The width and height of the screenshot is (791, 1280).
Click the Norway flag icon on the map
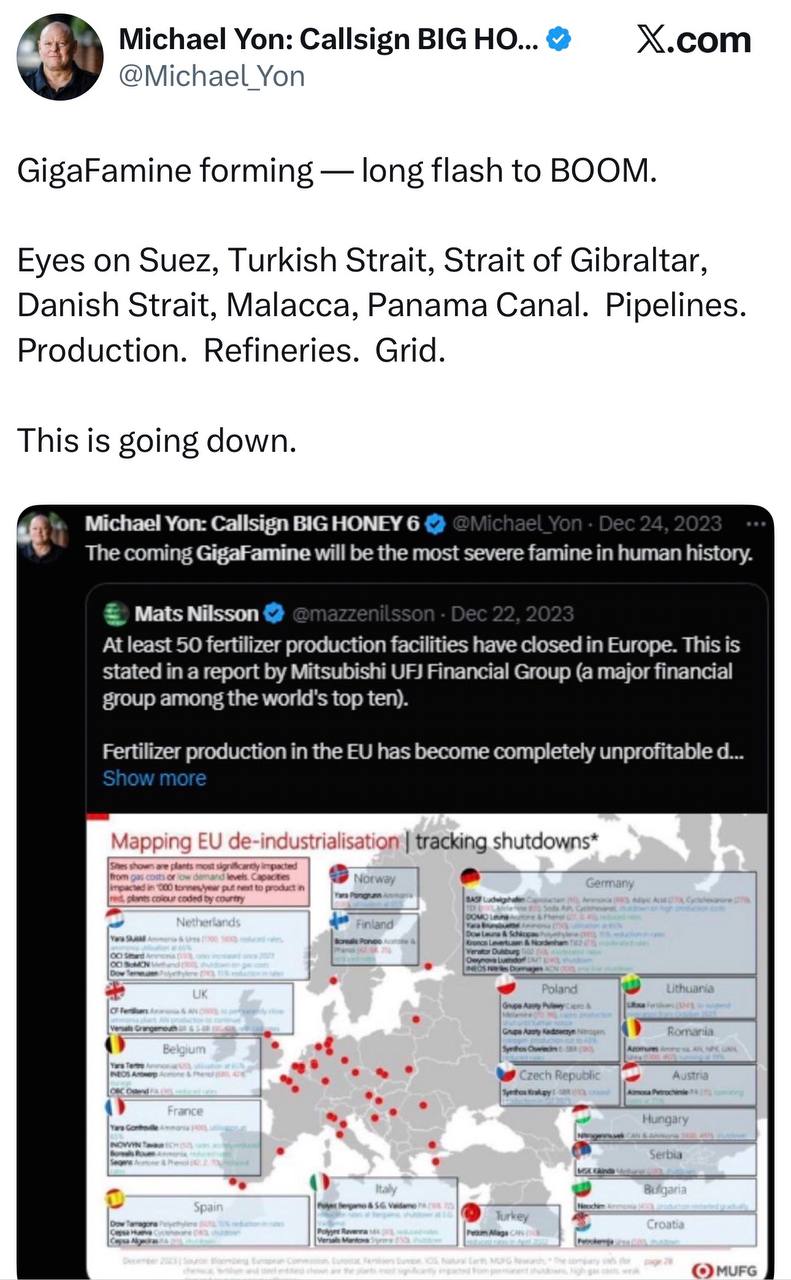pyautogui.click(x=338, y=871)
